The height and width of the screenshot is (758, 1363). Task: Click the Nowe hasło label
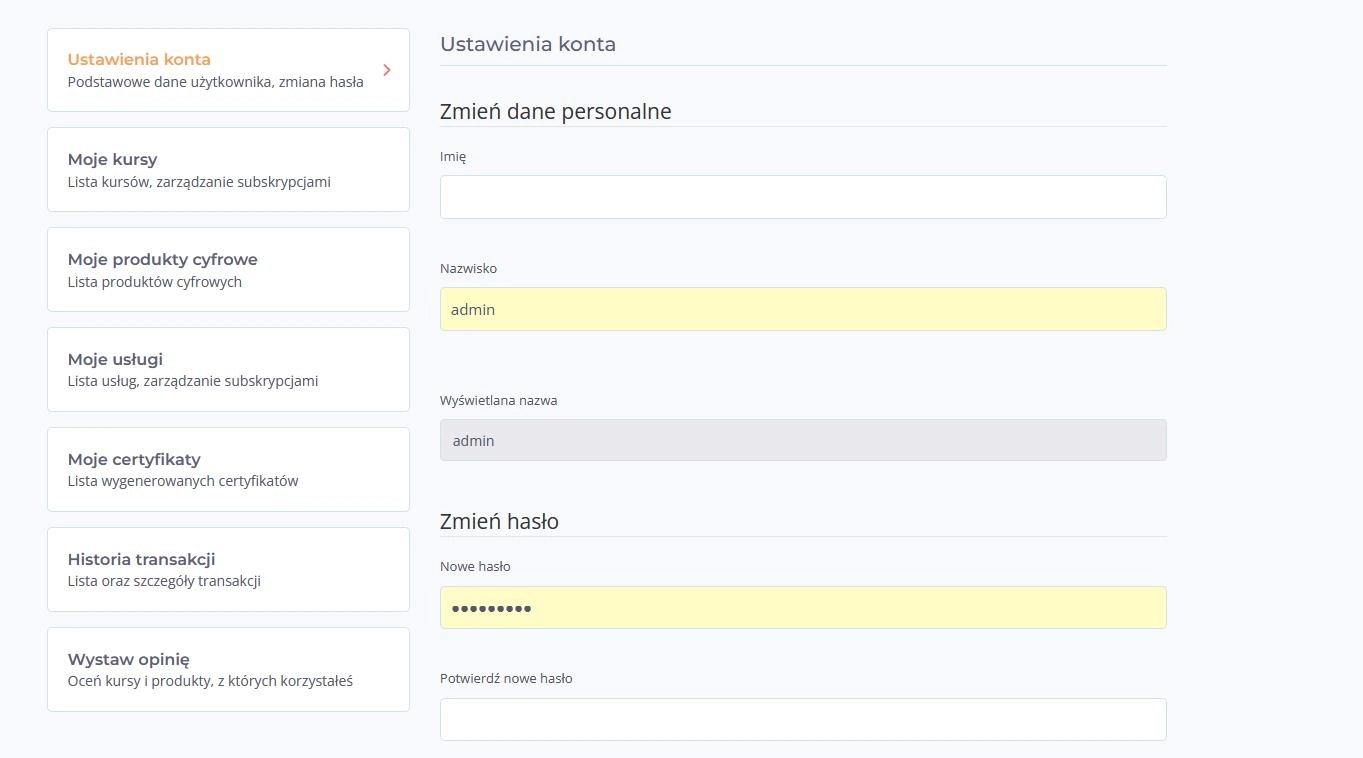click(x=475, y=566)
